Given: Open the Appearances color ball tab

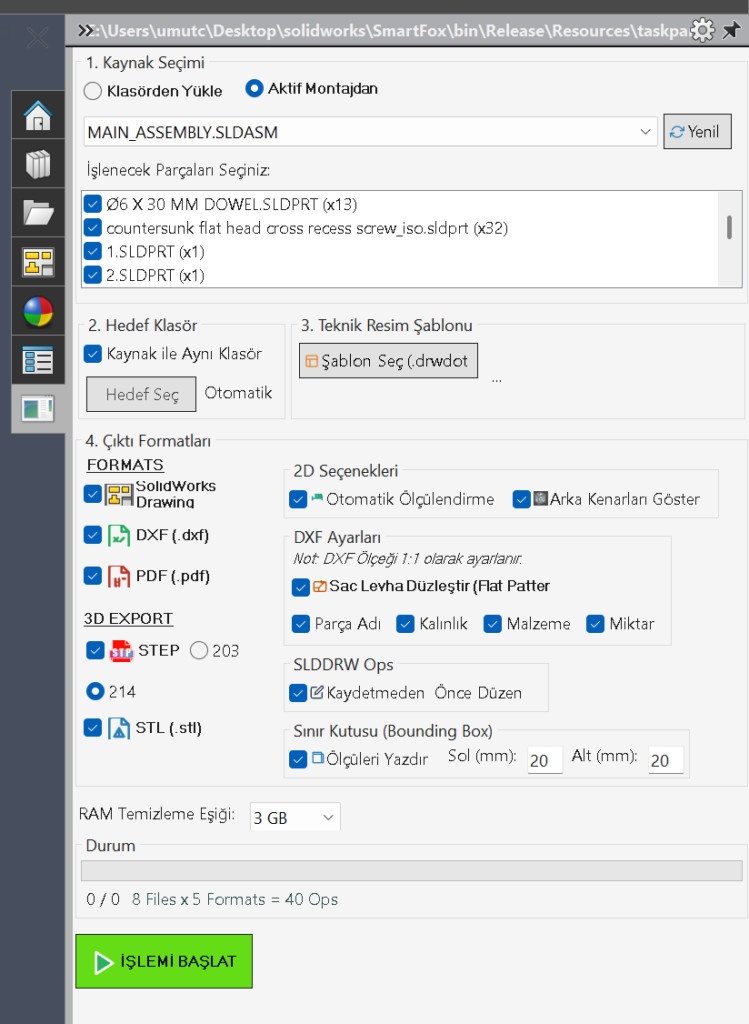Looking at the screenshot, I should coord(38,311).
